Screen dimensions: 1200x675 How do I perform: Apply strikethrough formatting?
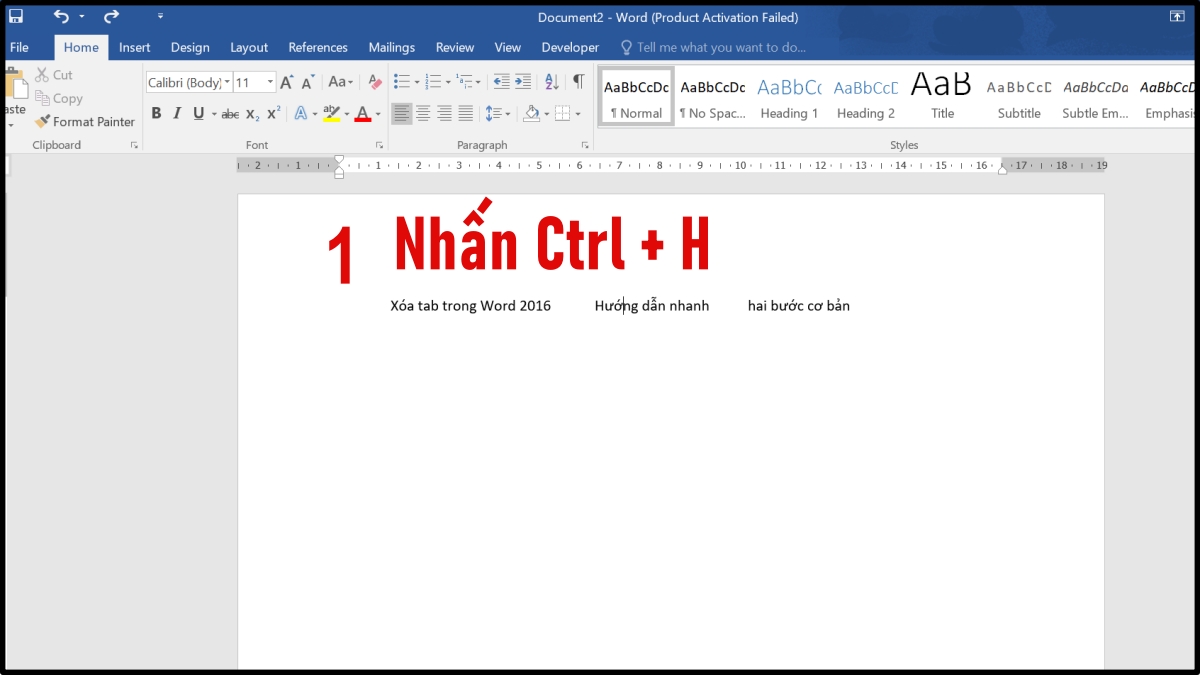coord(229,113)
